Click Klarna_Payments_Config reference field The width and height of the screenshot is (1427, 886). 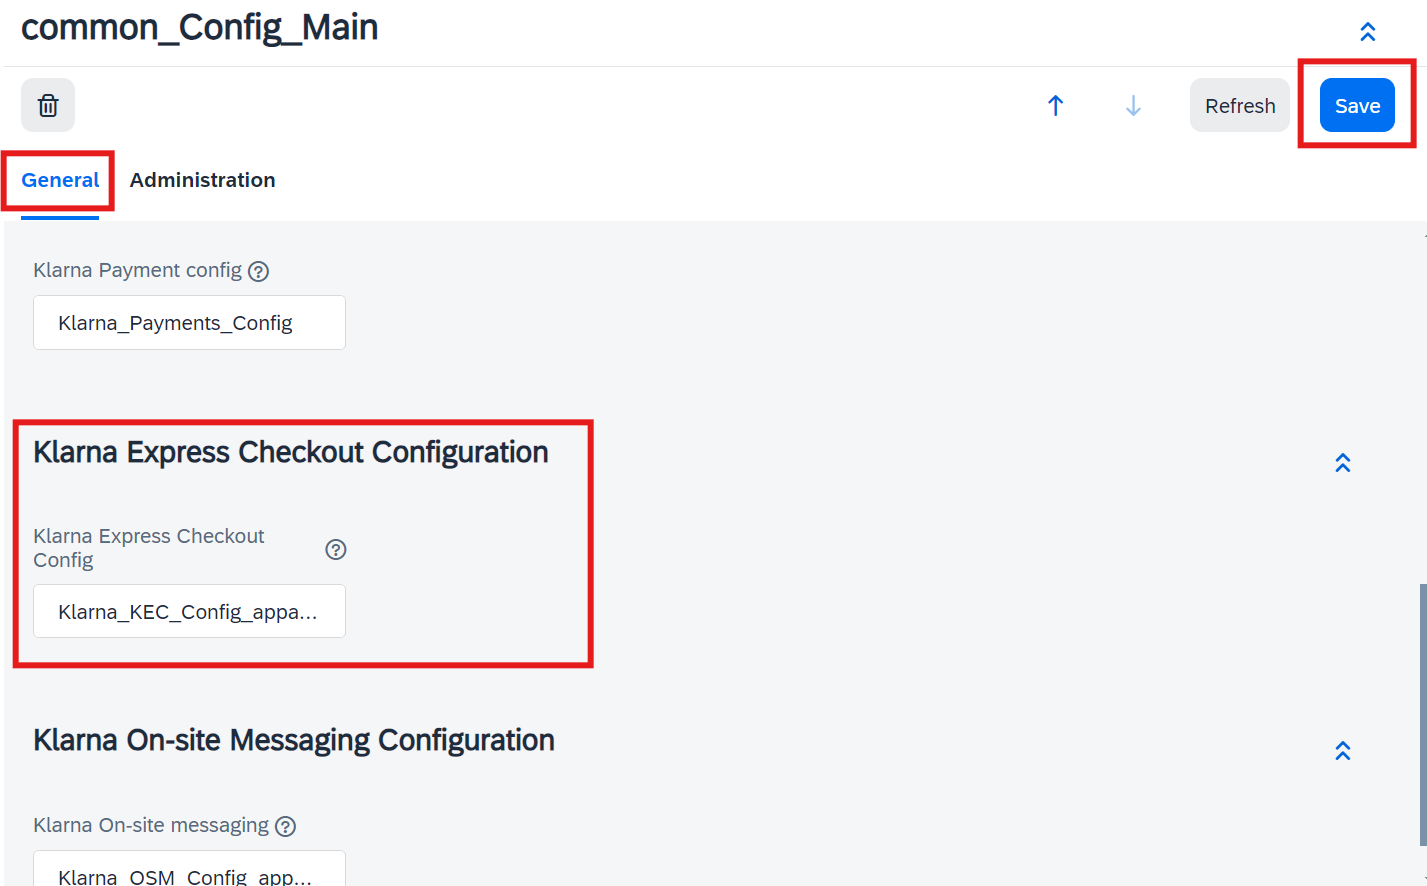[x=189, y=322]
